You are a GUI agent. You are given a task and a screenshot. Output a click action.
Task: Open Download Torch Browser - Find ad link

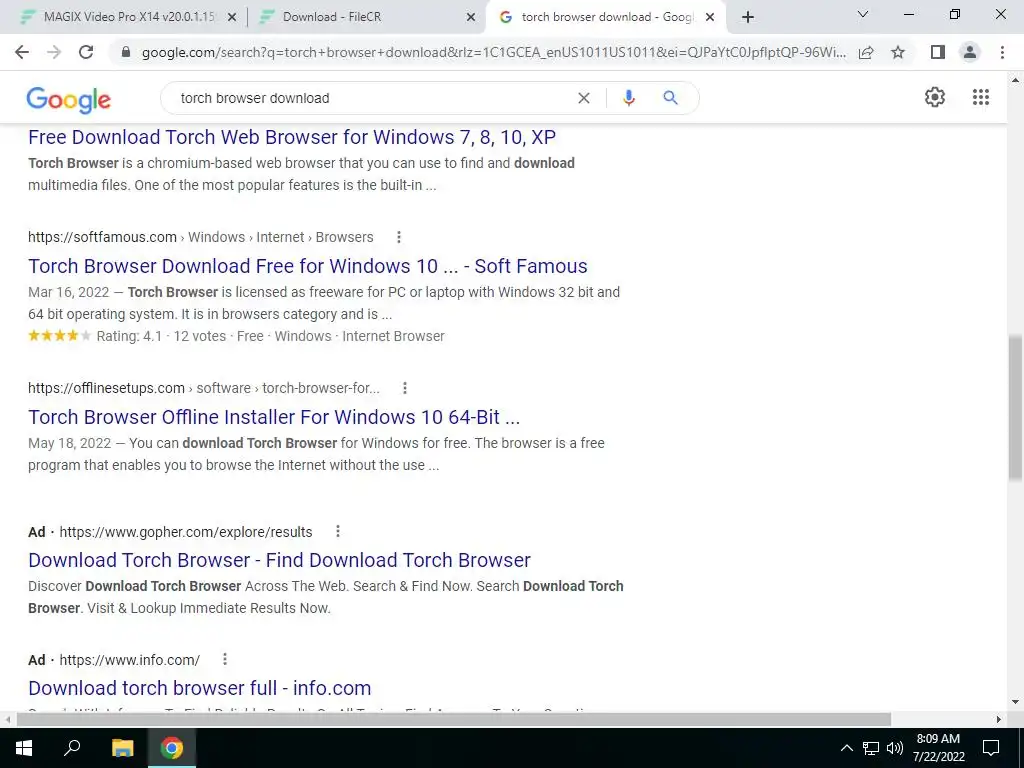[280, 560]
